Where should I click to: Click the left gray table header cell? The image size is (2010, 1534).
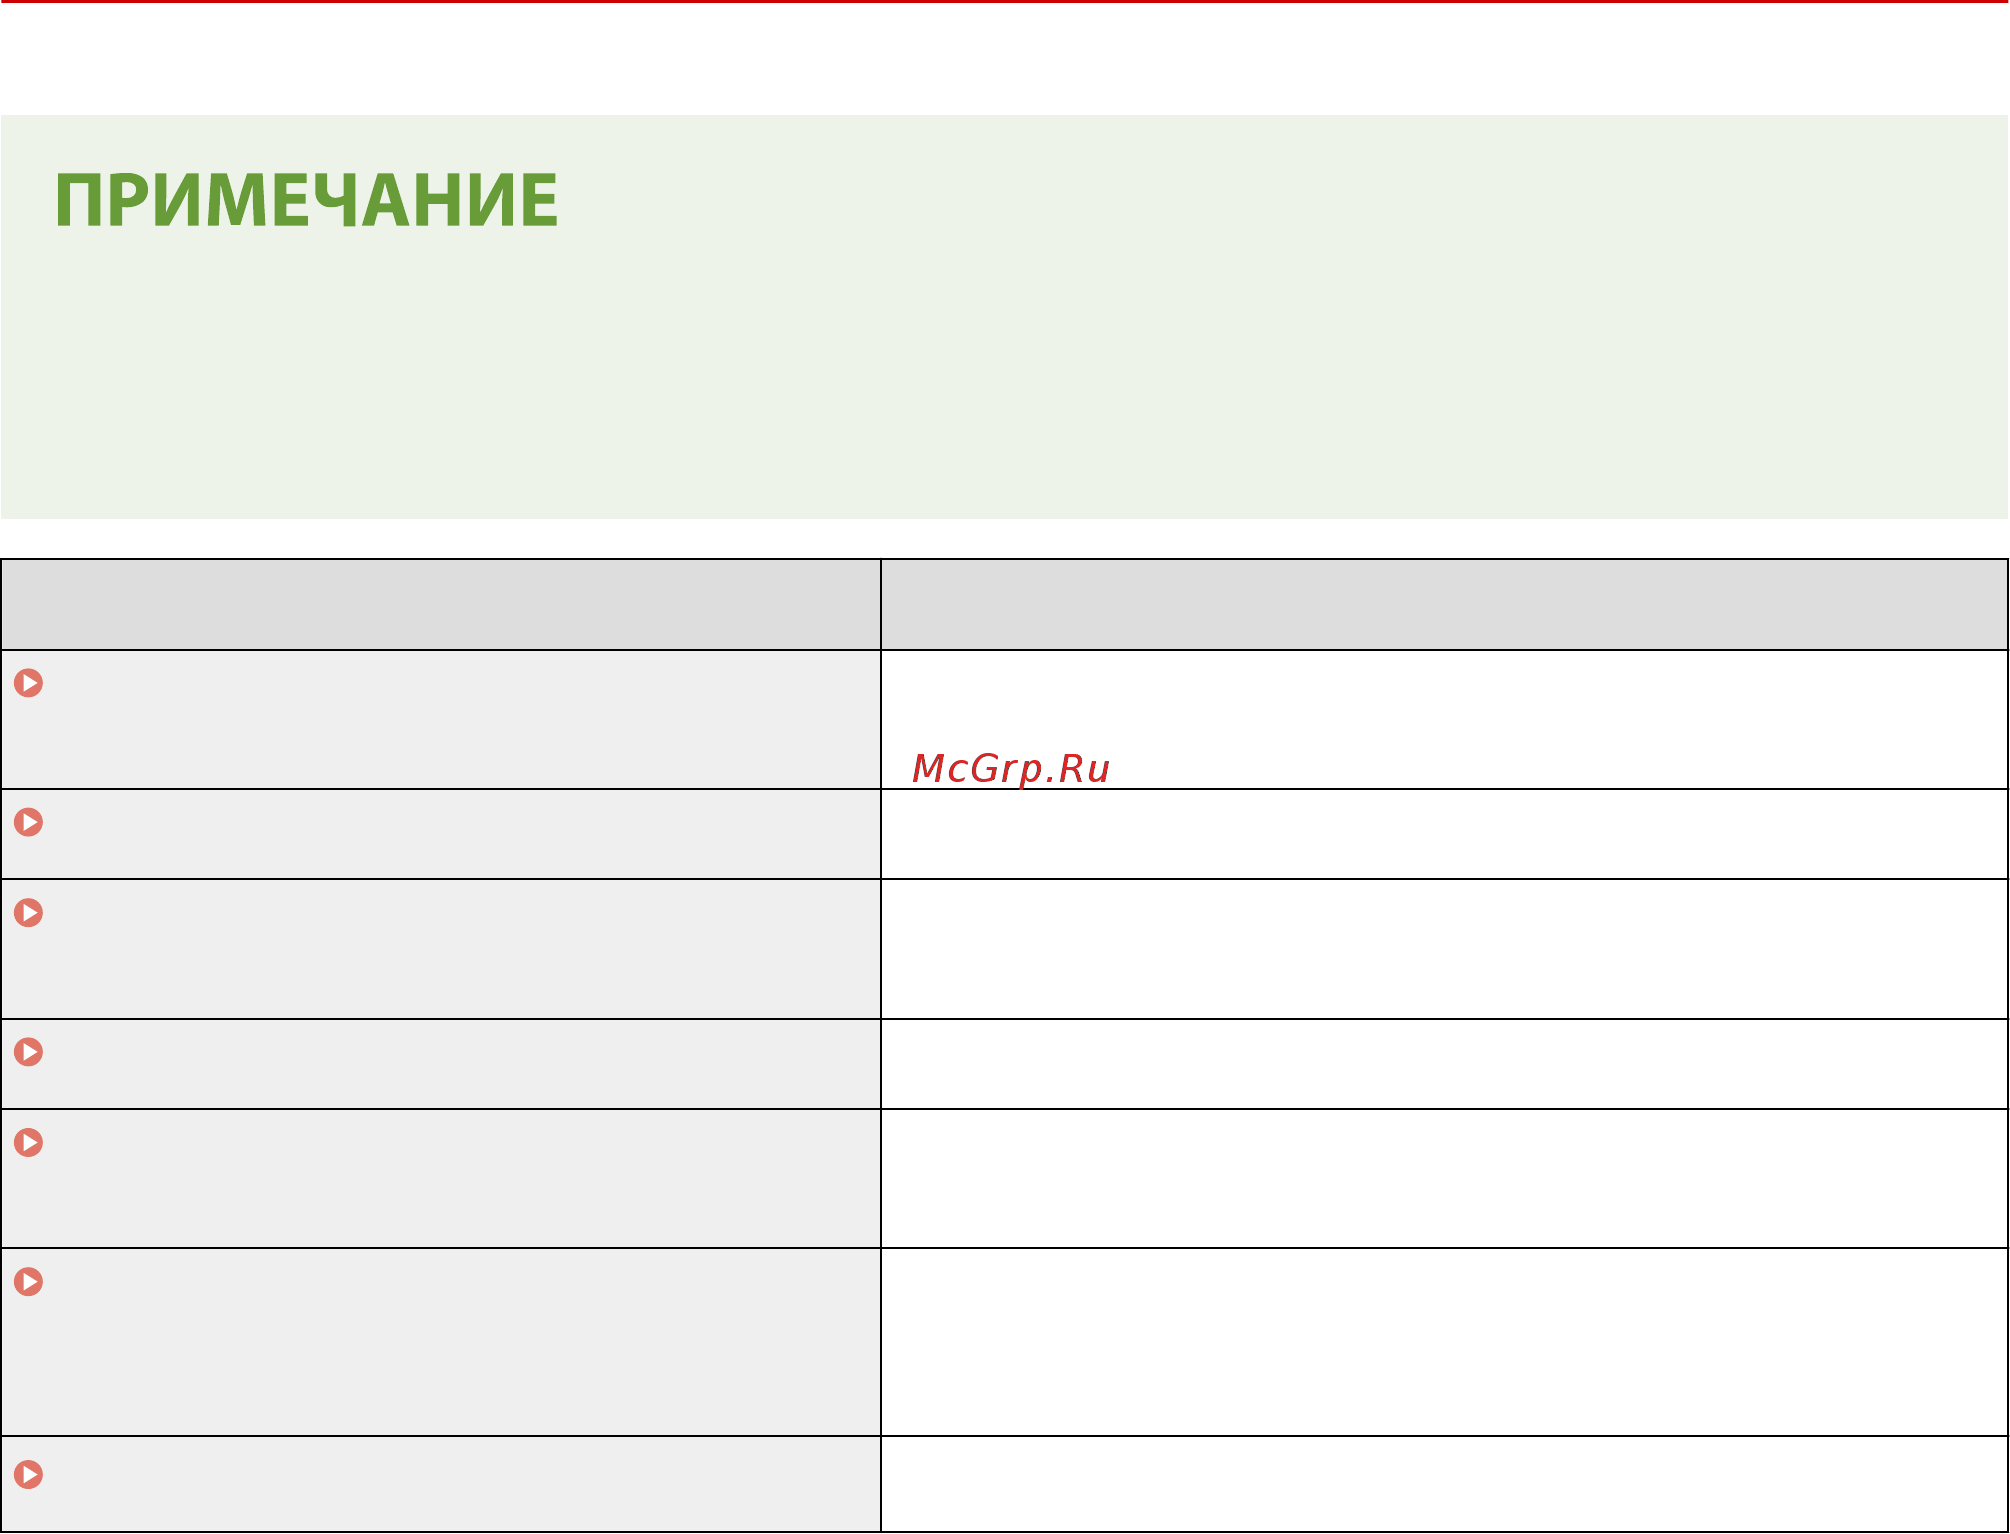pos(441,604)
